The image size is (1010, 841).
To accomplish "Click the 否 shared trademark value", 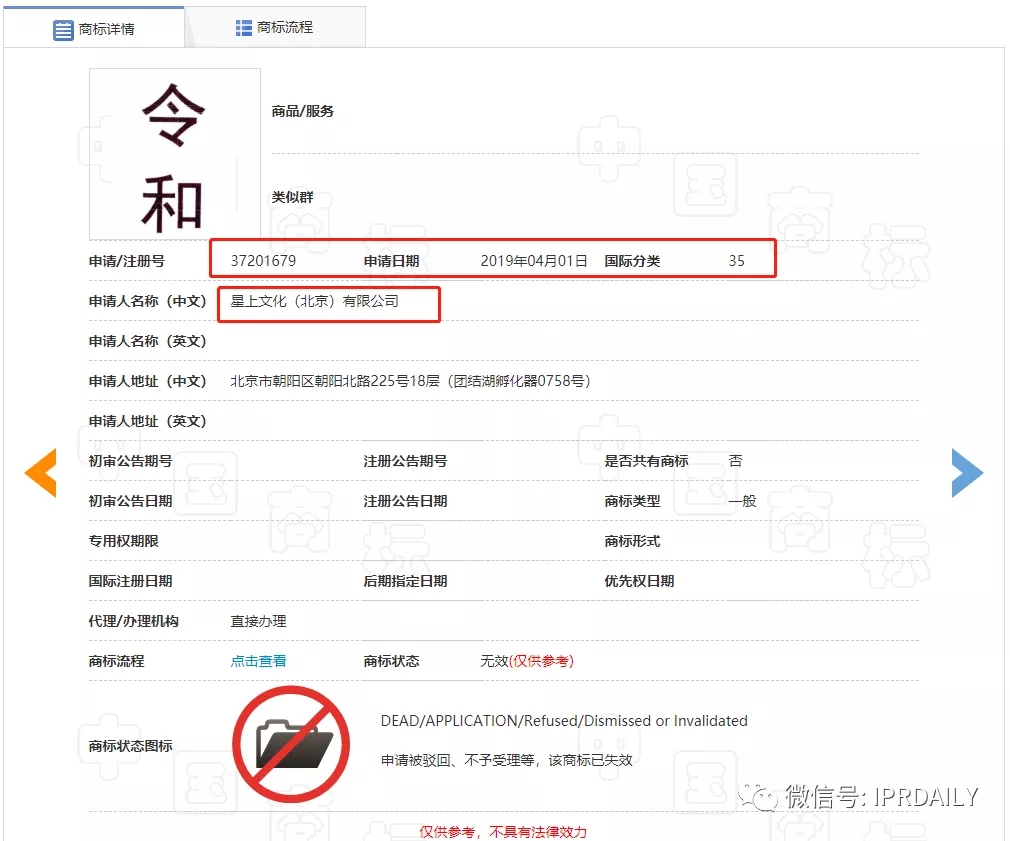I will 735,461.
